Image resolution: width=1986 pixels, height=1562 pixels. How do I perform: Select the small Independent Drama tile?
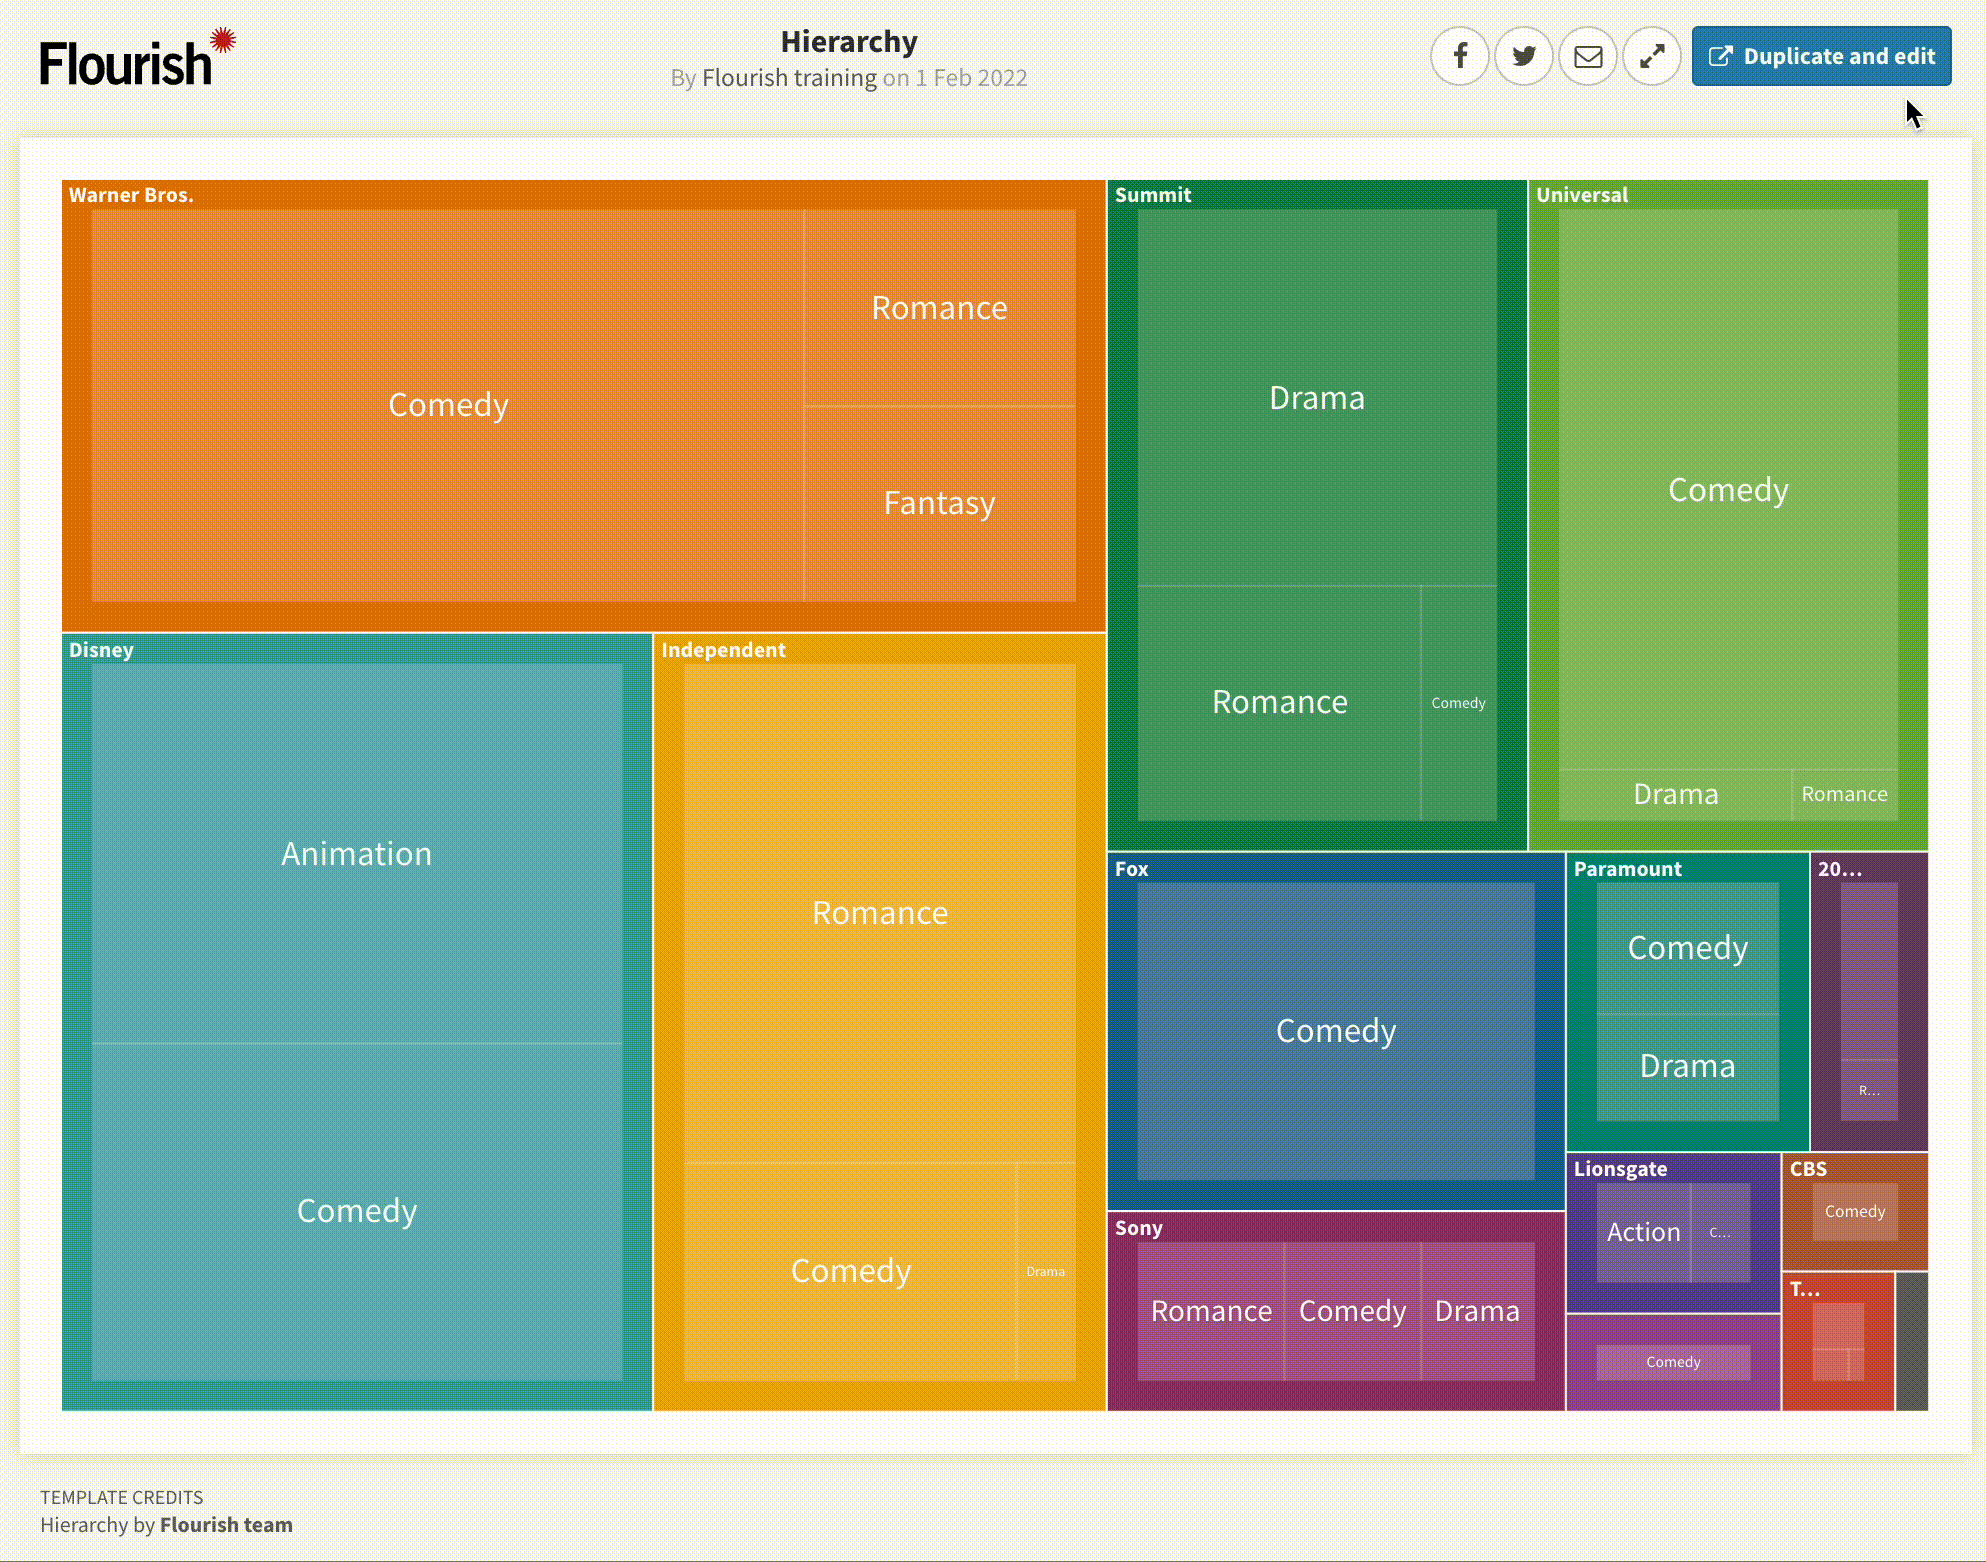click(1046, 1271)
